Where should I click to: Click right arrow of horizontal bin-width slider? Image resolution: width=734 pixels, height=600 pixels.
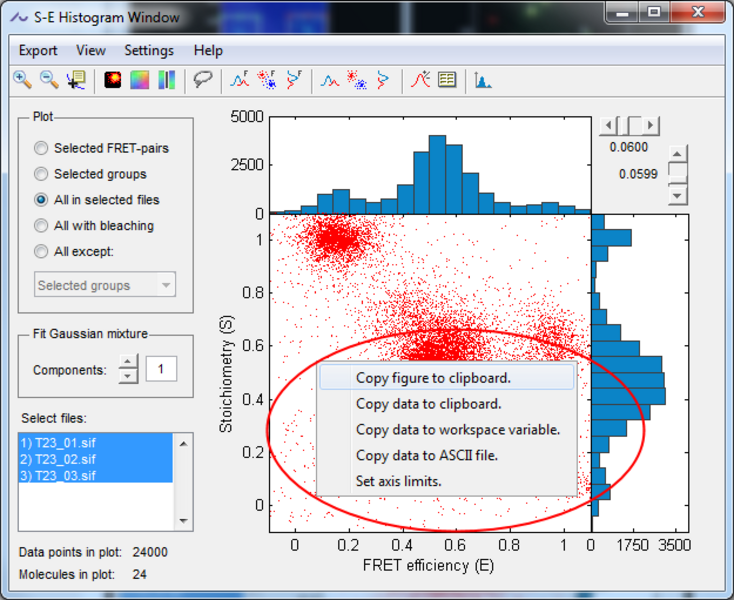coord(652,126)
